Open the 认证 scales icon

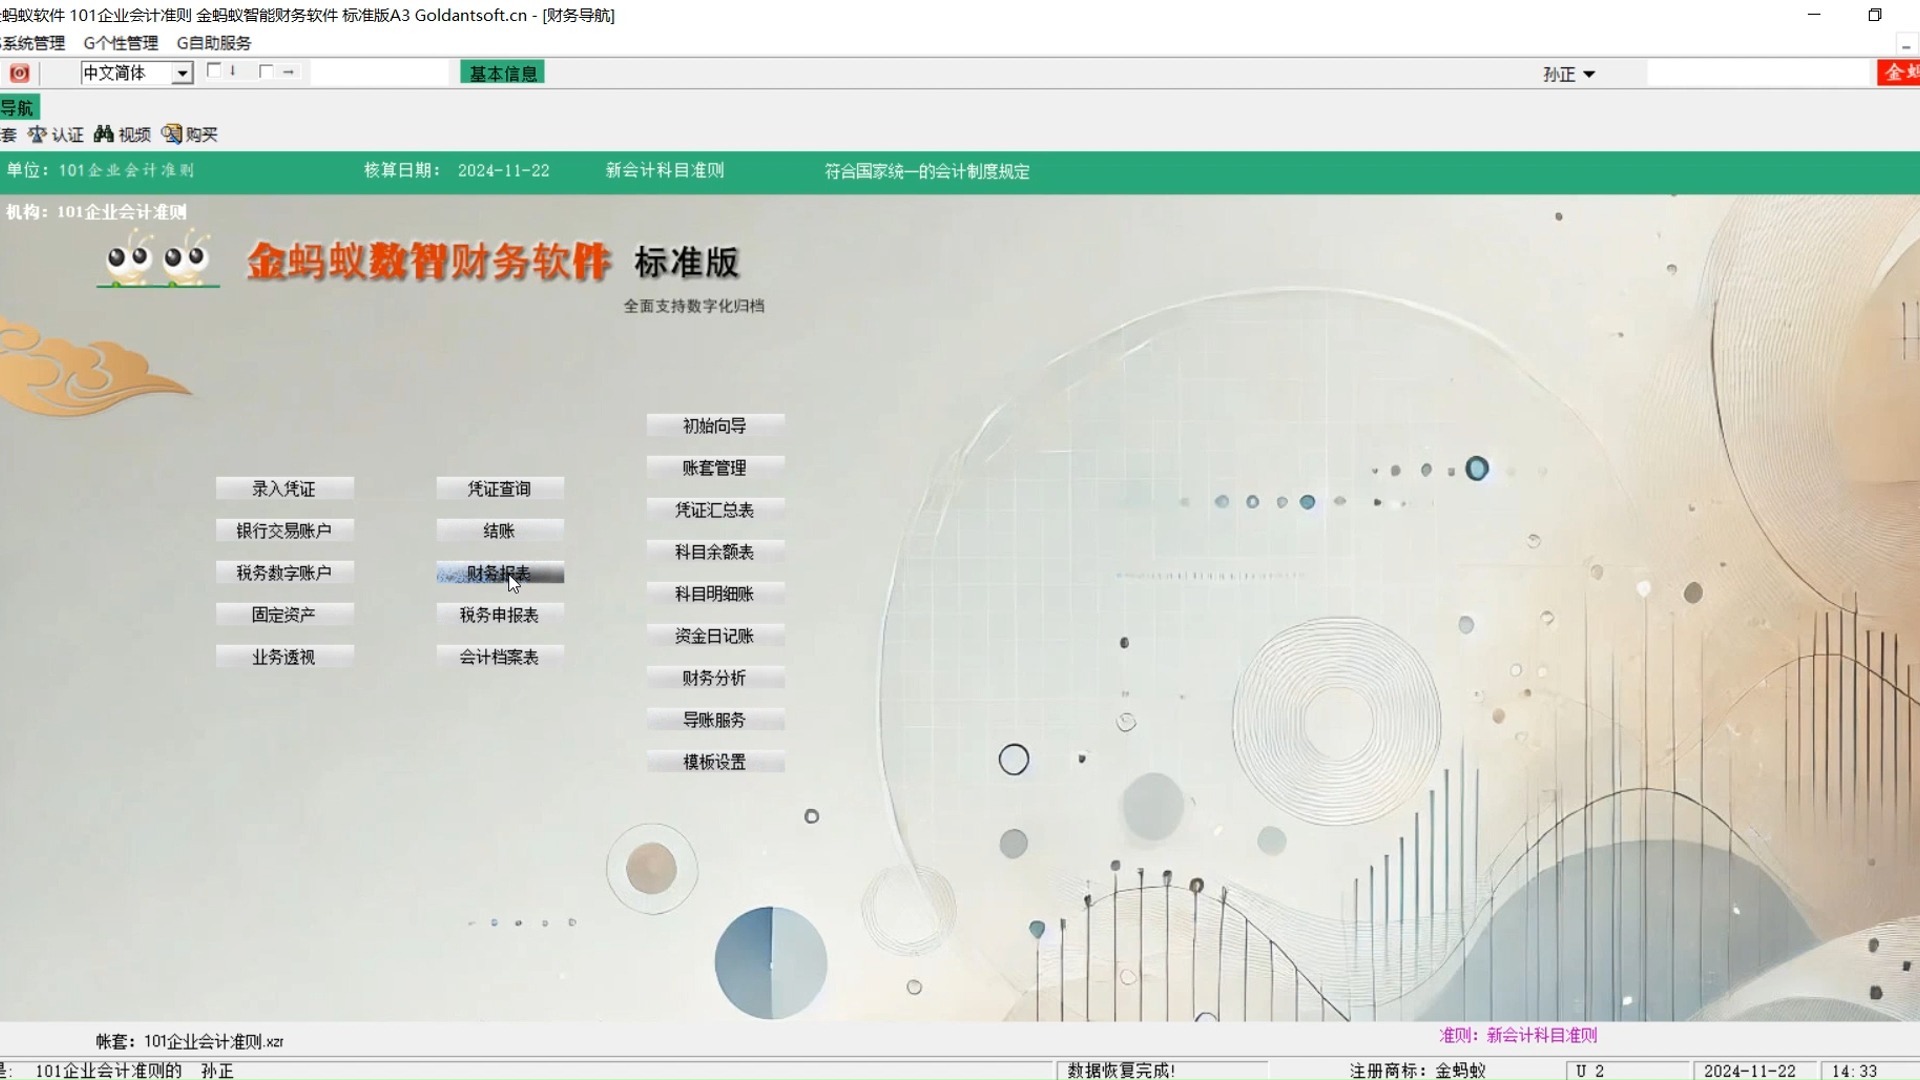[56, 134]
